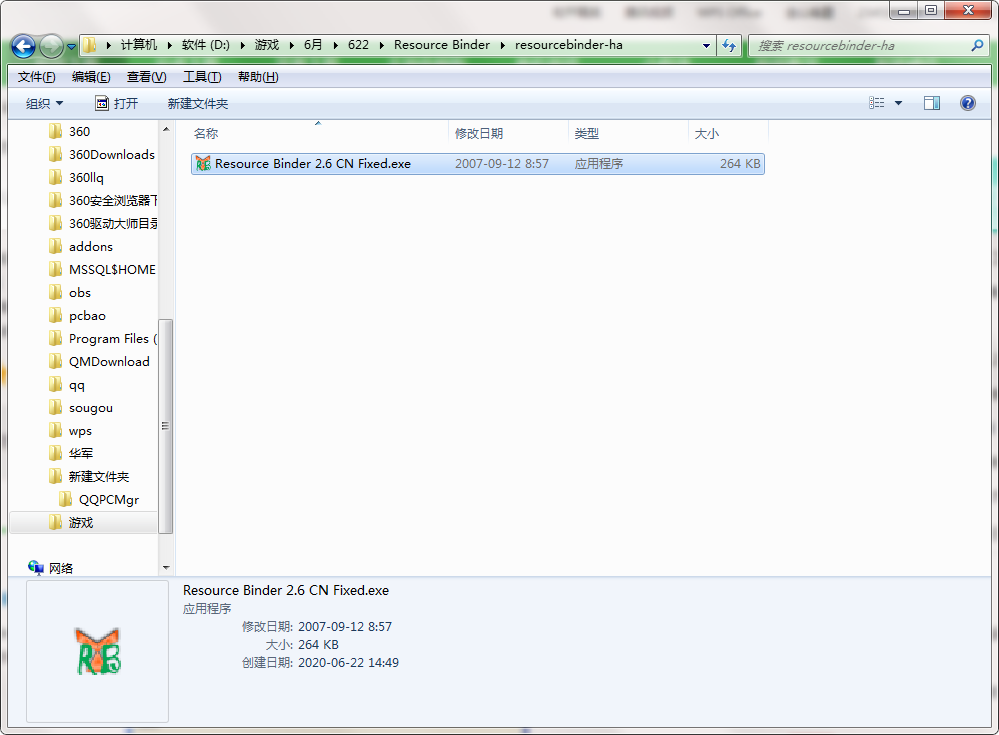The width and height of the screenshot is (999, 735).
Task: Click the Forward navigation arrow
Action: point(51,46)
